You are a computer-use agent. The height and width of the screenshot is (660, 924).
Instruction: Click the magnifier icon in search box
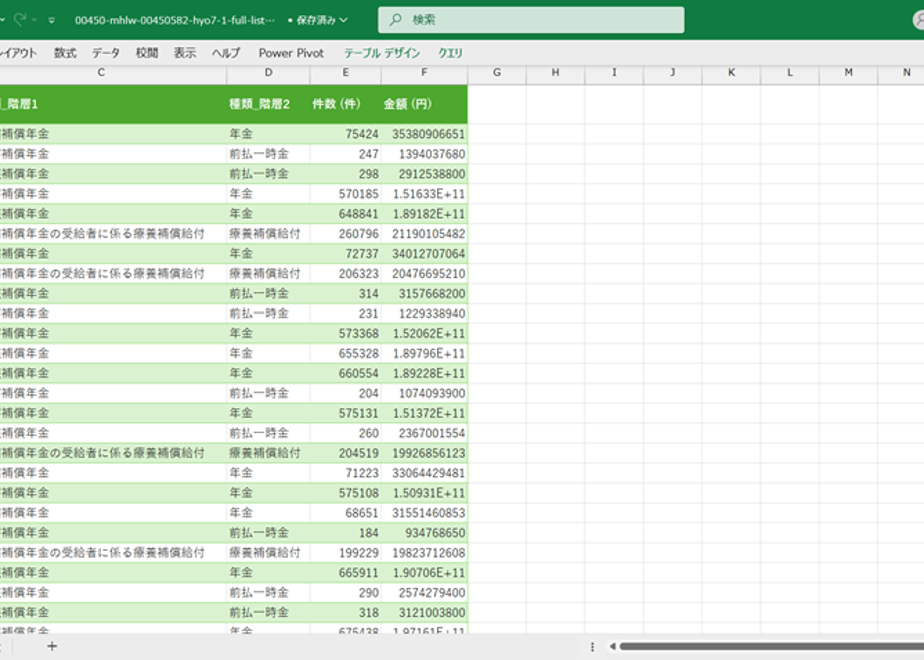[395, 20]
